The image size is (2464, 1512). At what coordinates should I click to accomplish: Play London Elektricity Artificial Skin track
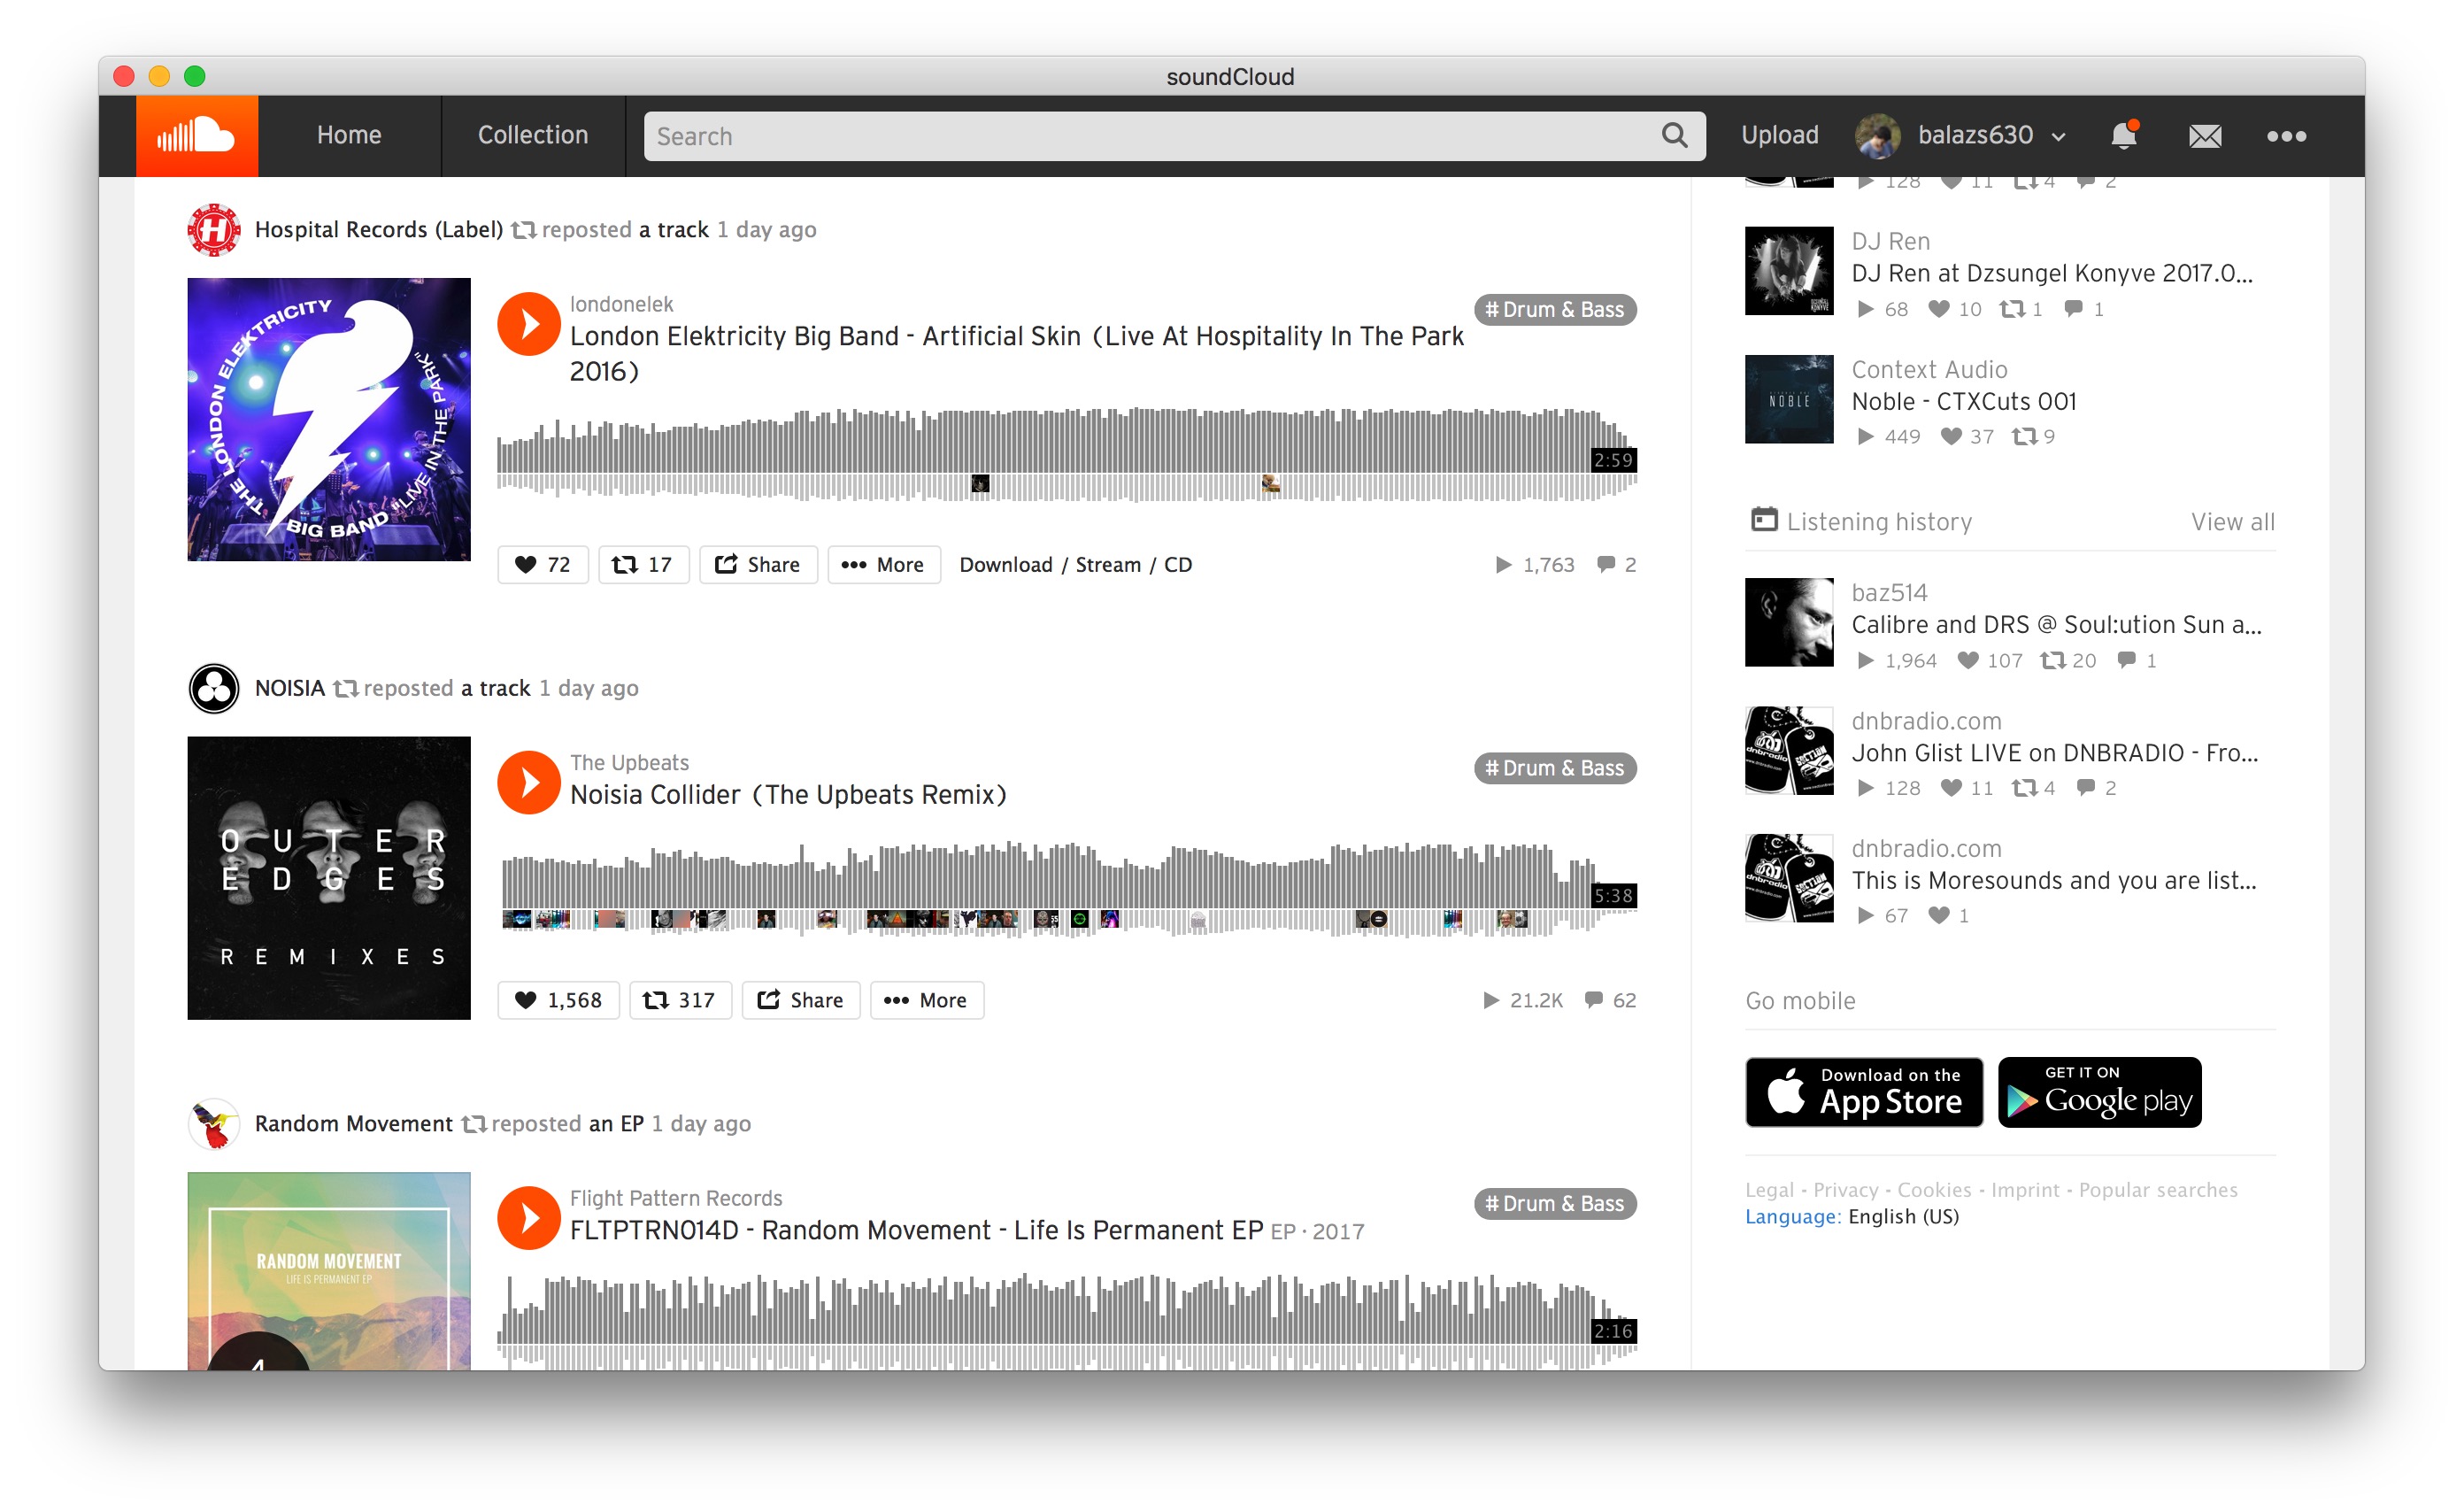coord(529,323)
